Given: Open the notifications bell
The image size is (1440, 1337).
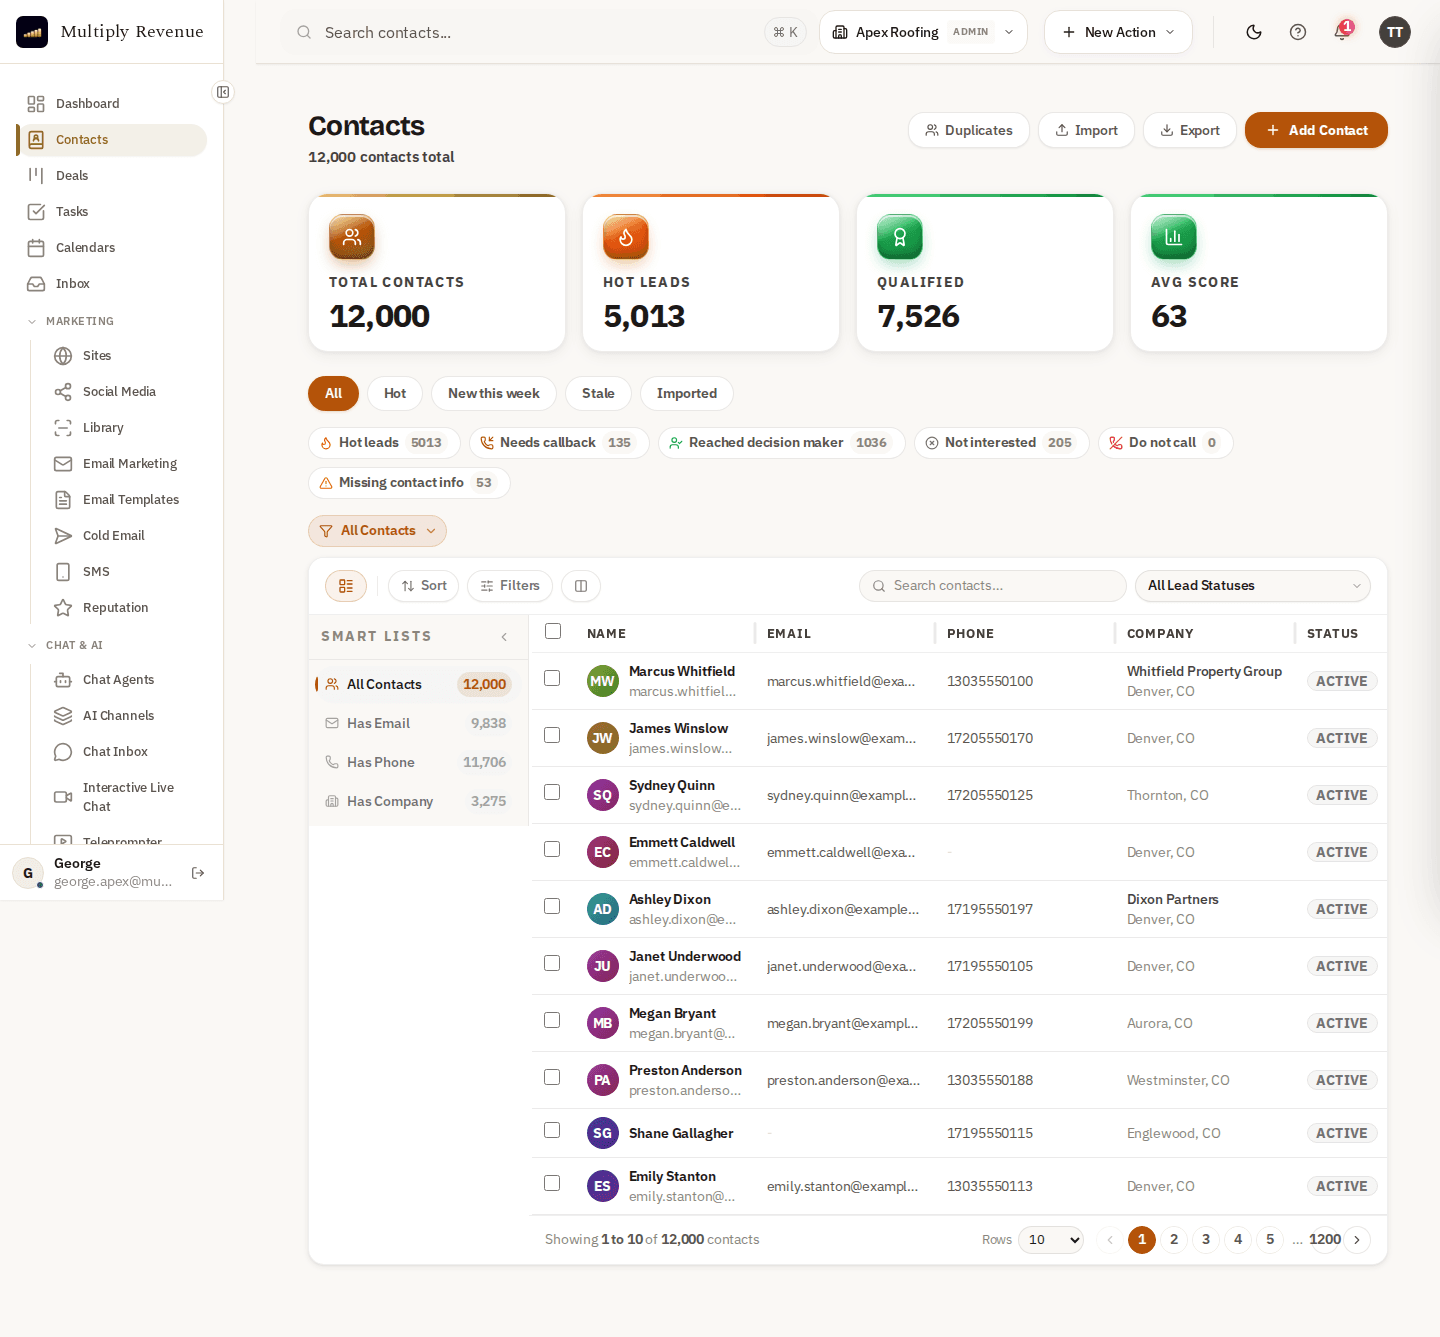Looking at the screenshot, I should [x=1342, y=32].
